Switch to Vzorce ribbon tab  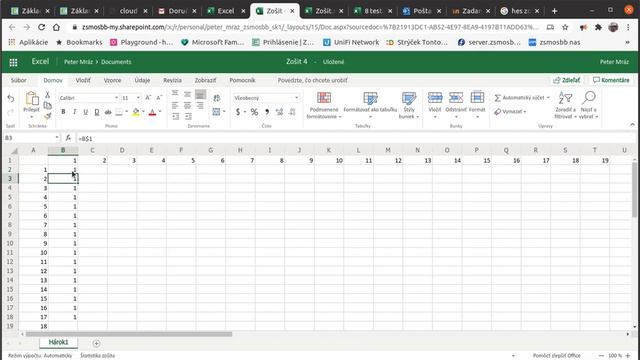[112, 80]
